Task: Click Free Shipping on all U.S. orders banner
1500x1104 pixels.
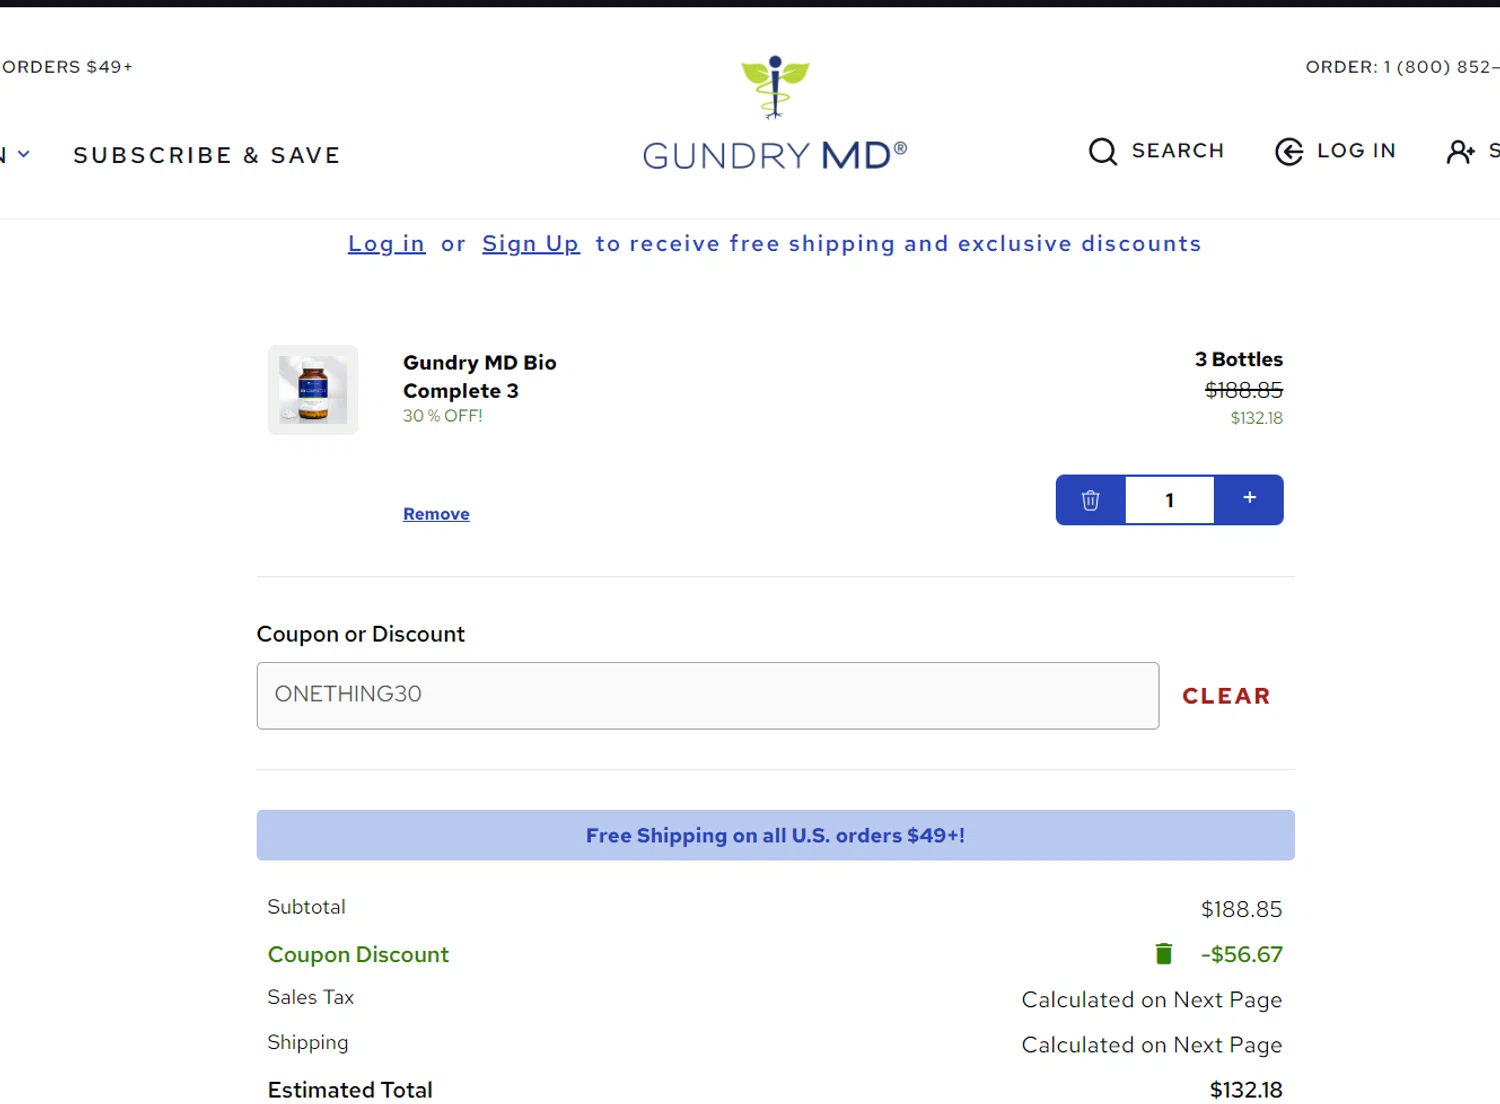Action: (776, 835)
